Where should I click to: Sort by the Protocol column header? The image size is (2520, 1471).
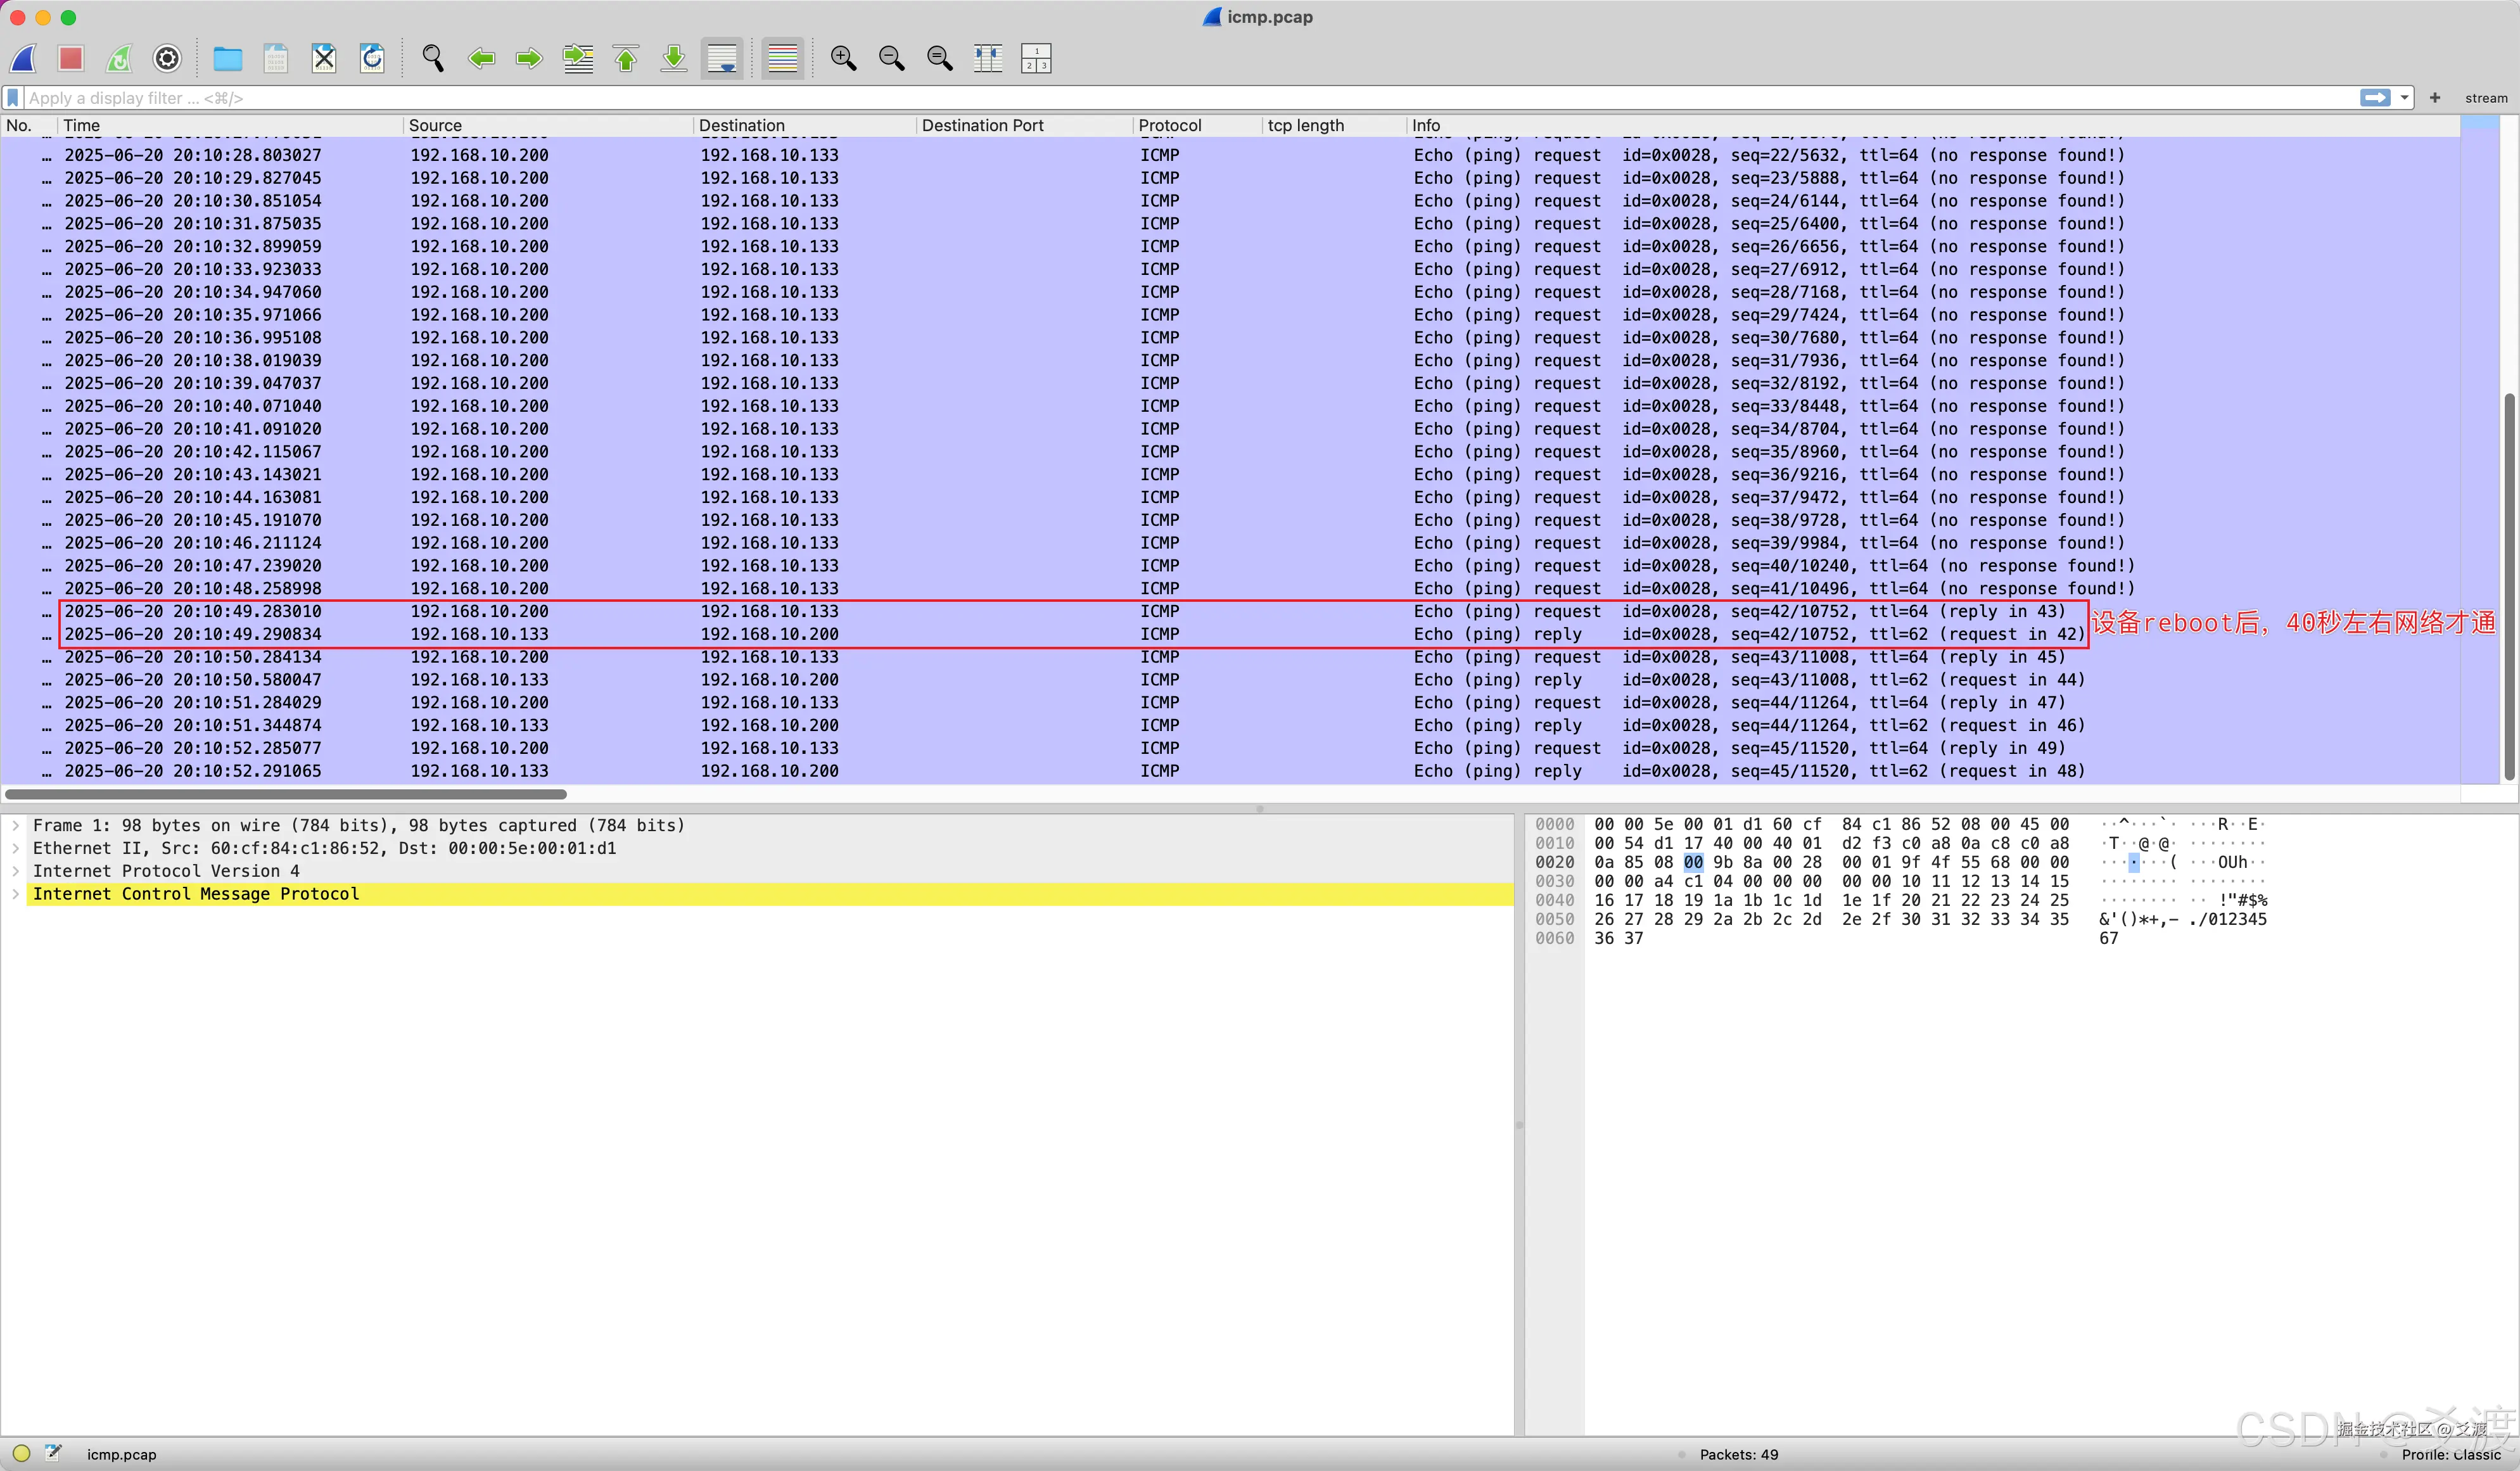(x=1169, y=125)
